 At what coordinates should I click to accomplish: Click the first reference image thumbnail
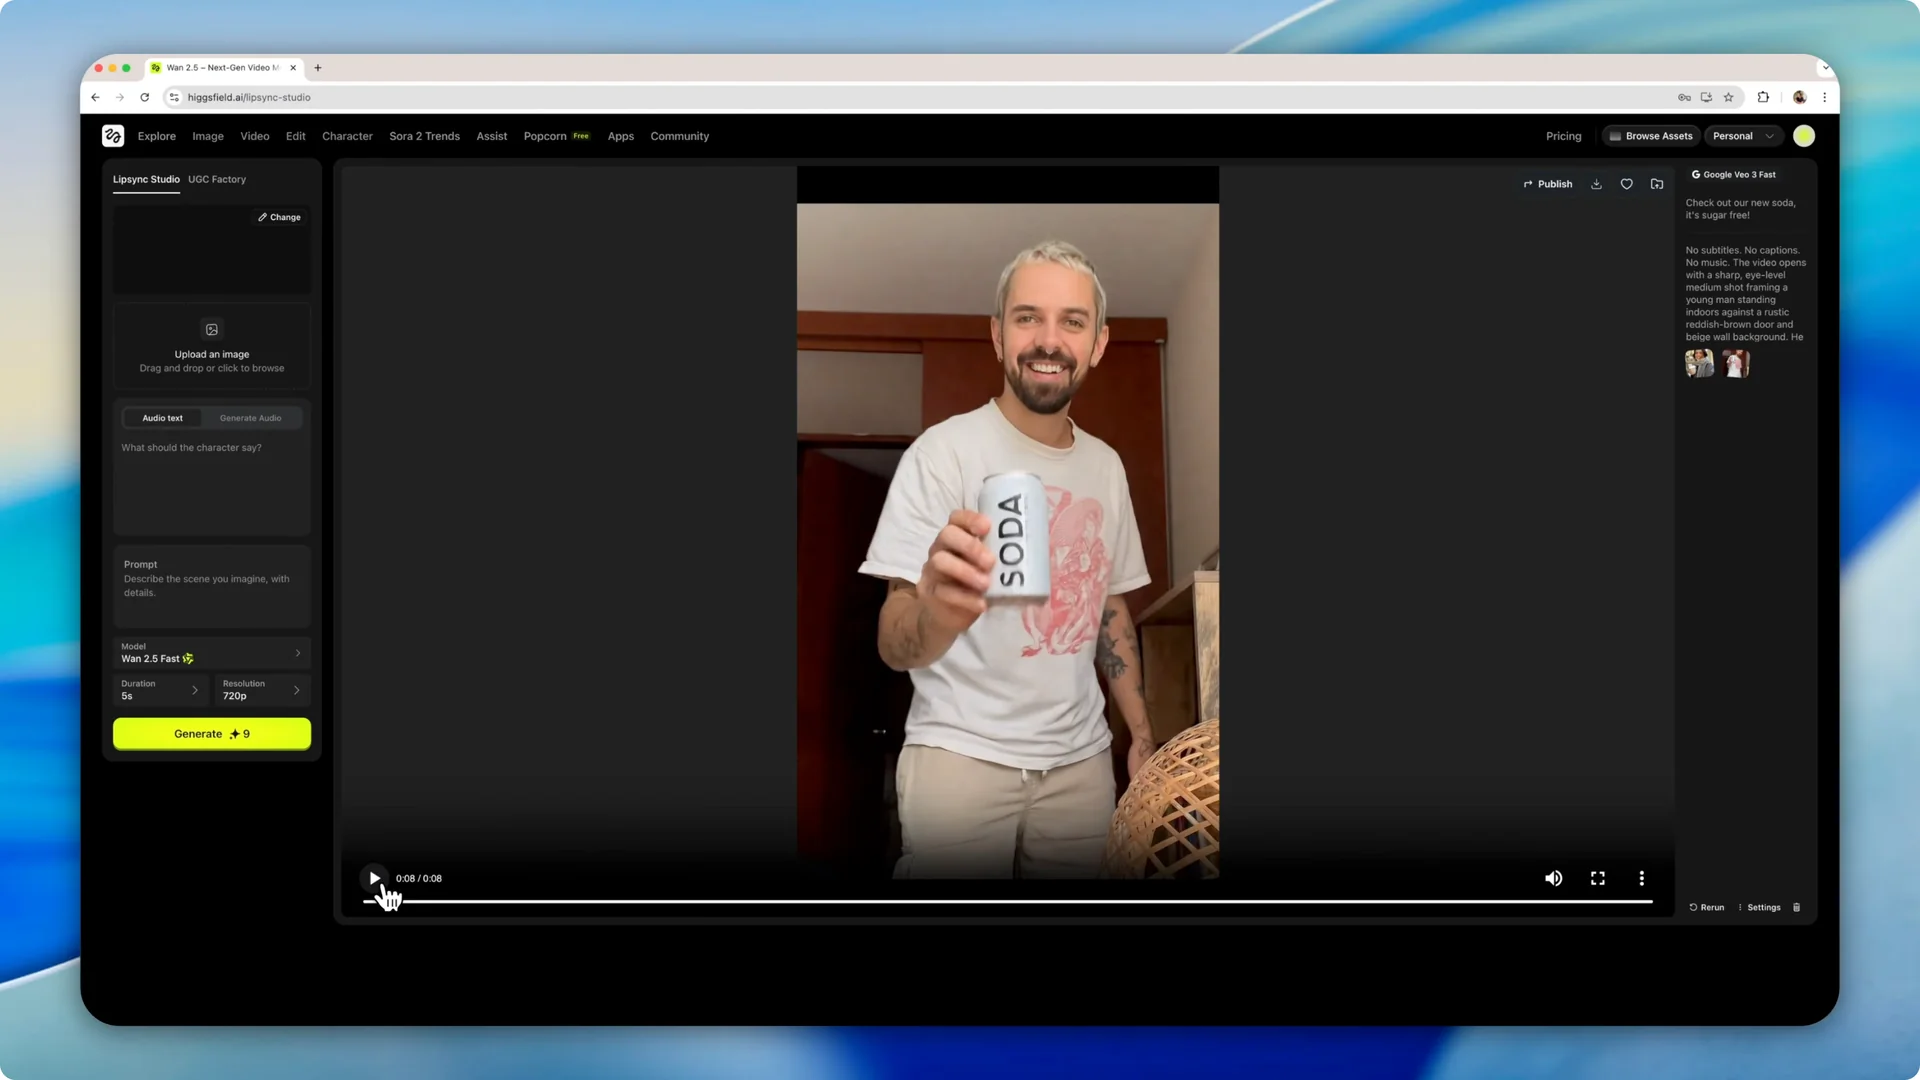click(x=1698, y=363)
